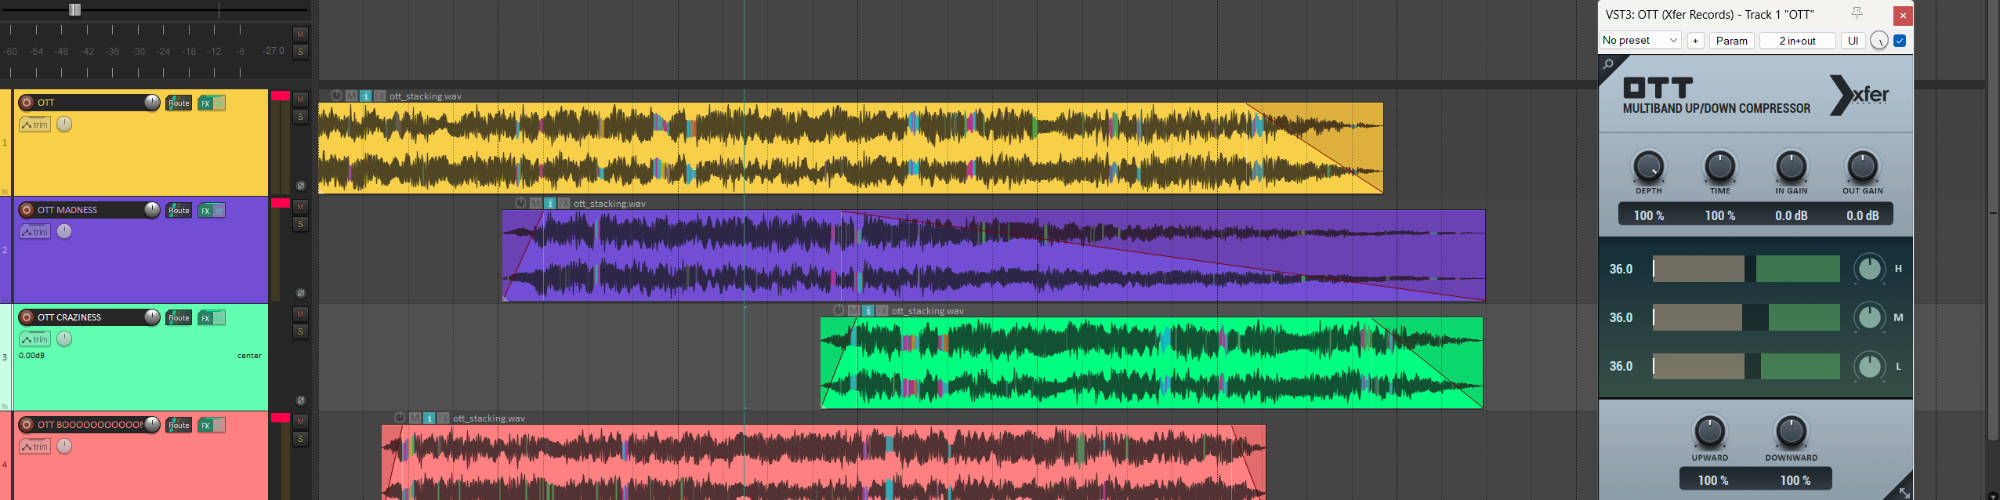Mute the OTT track

pos(300,99)
